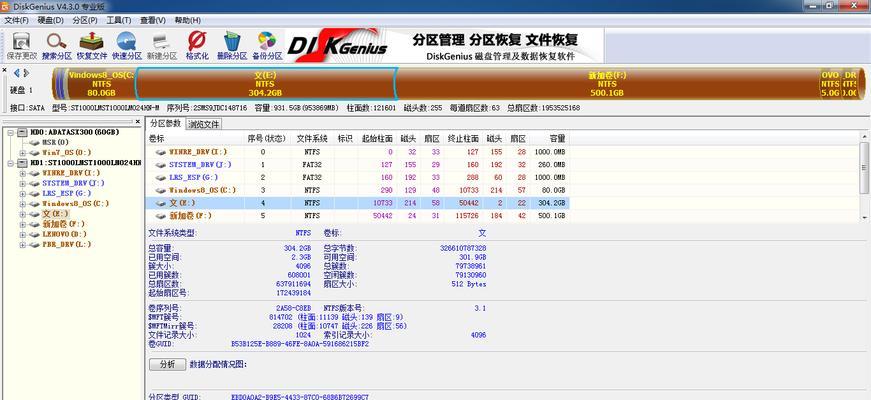The image size is (871, 400).
Task: Collapse the HD0 ADATASX300 disk node
Action: click(11, 132)
